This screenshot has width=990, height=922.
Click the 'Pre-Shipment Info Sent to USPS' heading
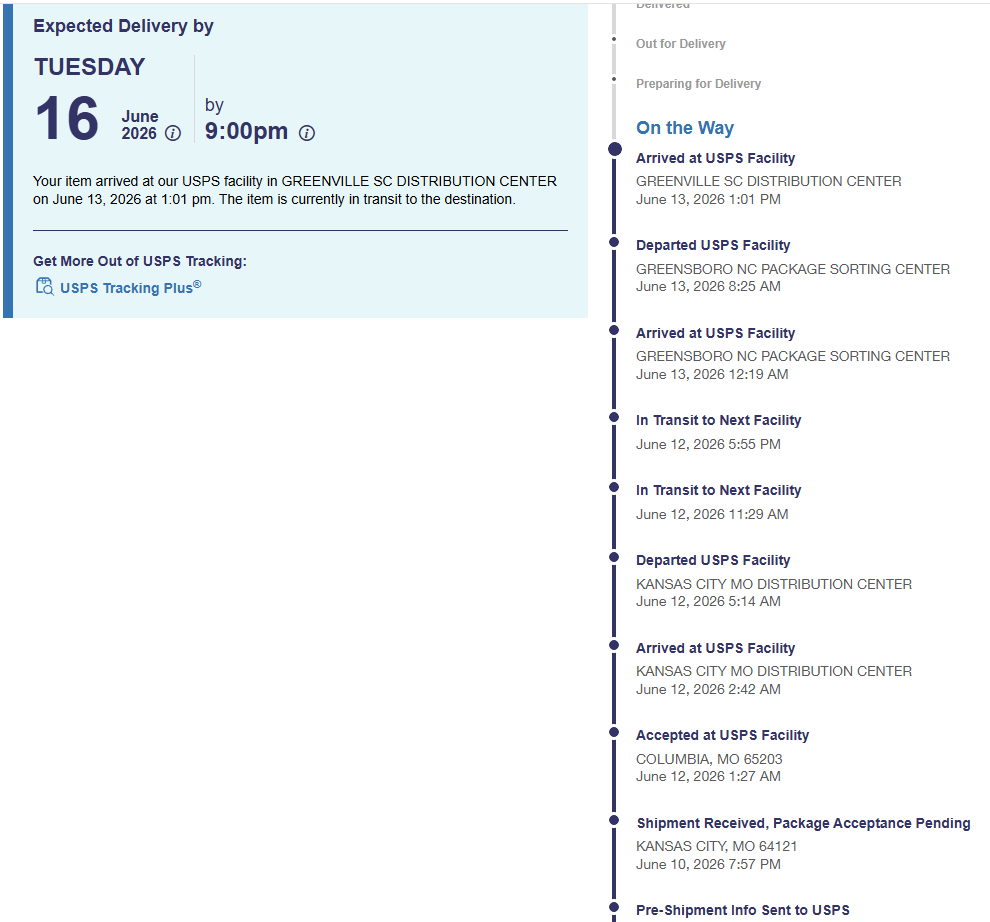742,910
